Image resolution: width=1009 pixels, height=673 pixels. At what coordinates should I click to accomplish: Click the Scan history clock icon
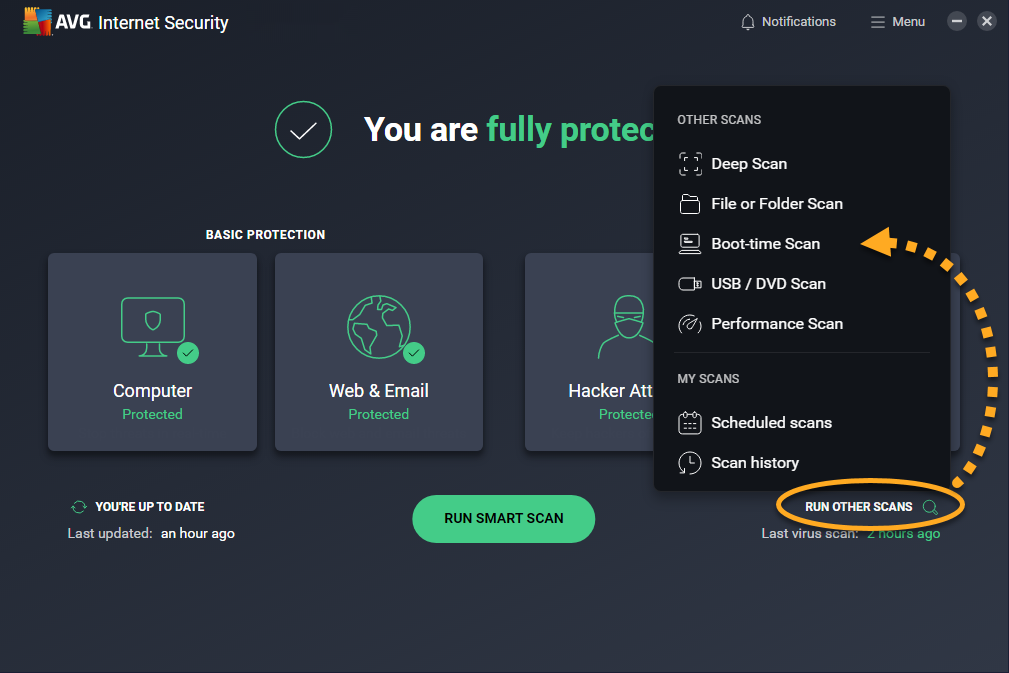pos(690,463)
